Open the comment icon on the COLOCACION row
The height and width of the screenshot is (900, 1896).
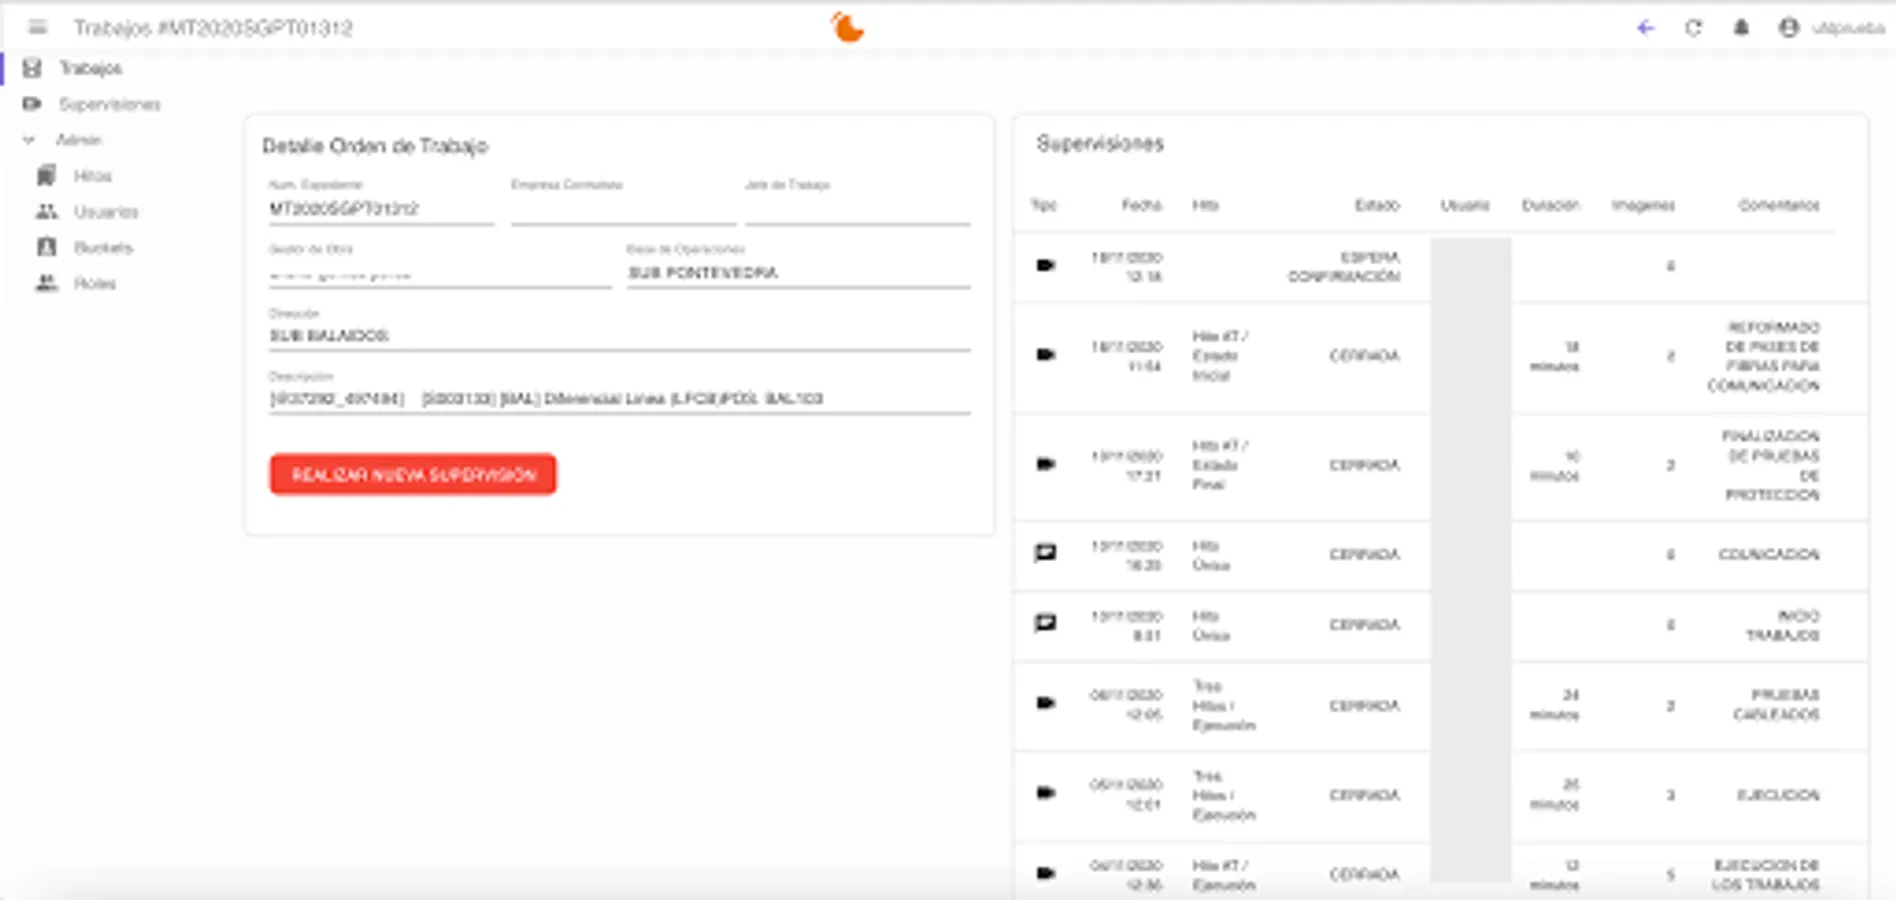1043,555
